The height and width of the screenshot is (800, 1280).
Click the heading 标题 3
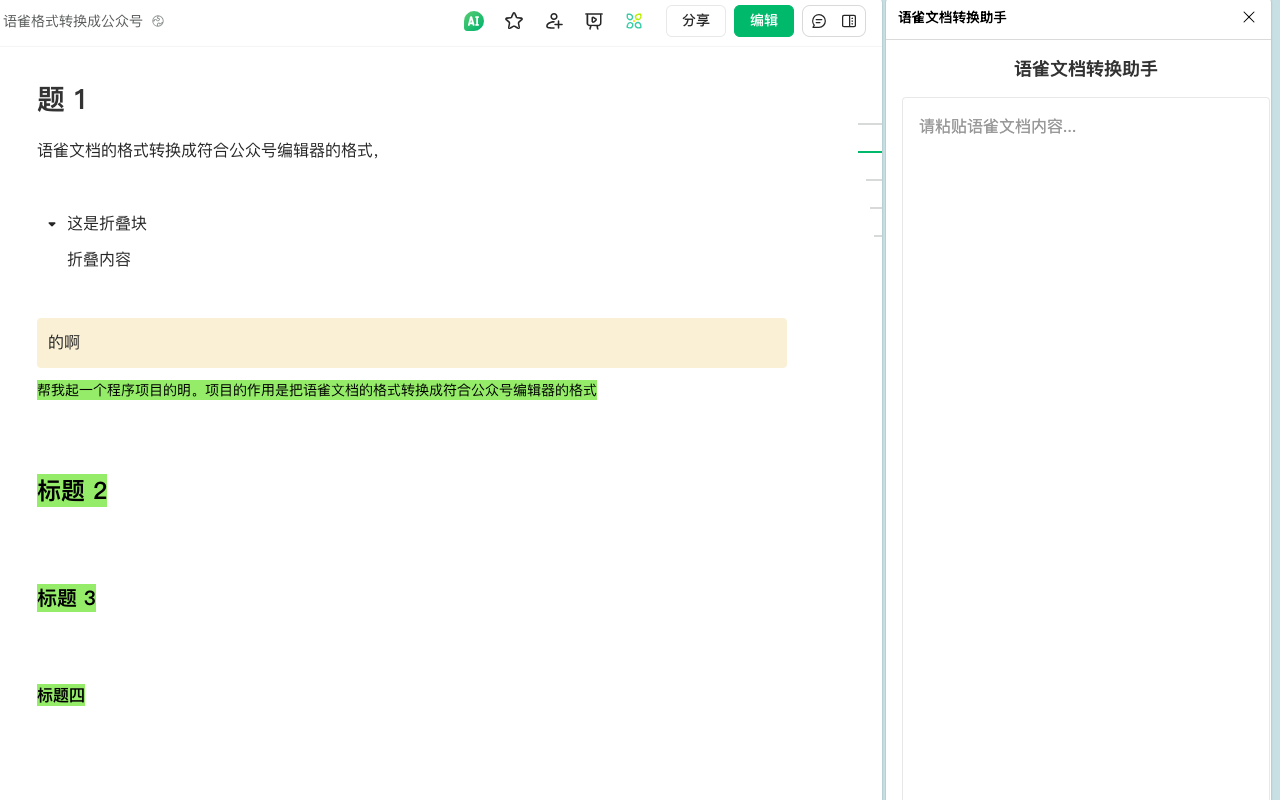(x=66, y=598)
